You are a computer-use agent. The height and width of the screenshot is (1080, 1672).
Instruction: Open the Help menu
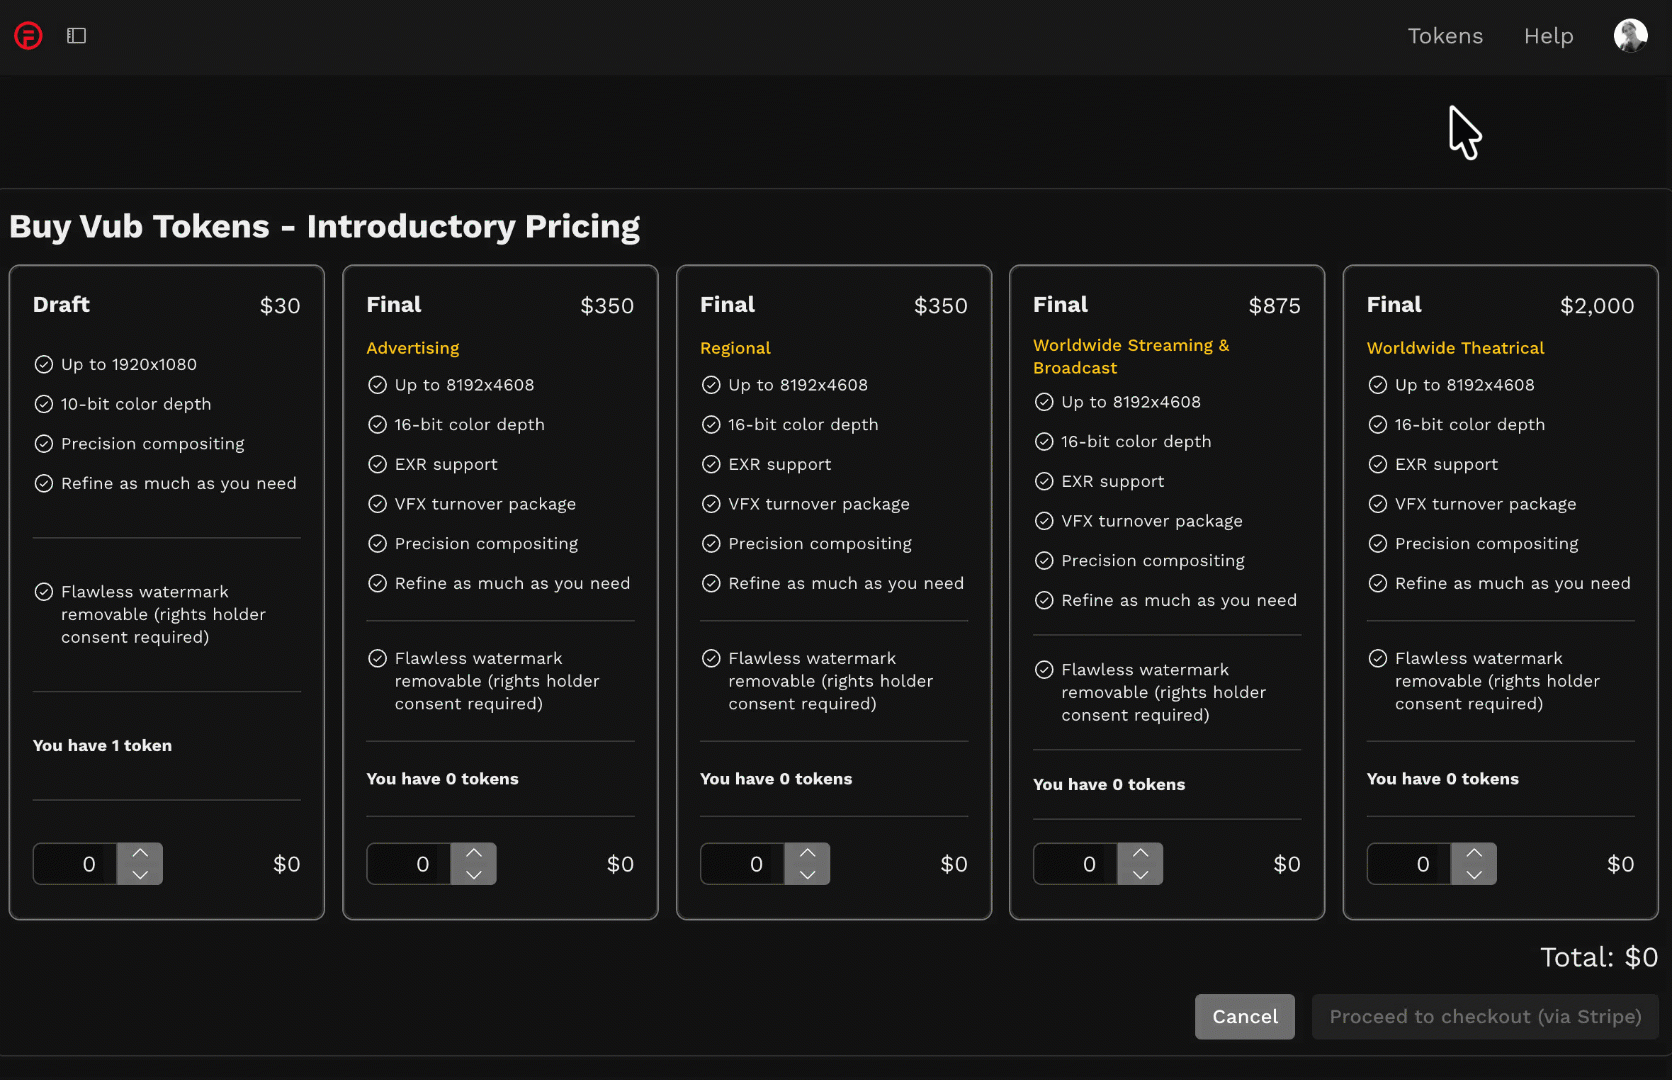1548,36
